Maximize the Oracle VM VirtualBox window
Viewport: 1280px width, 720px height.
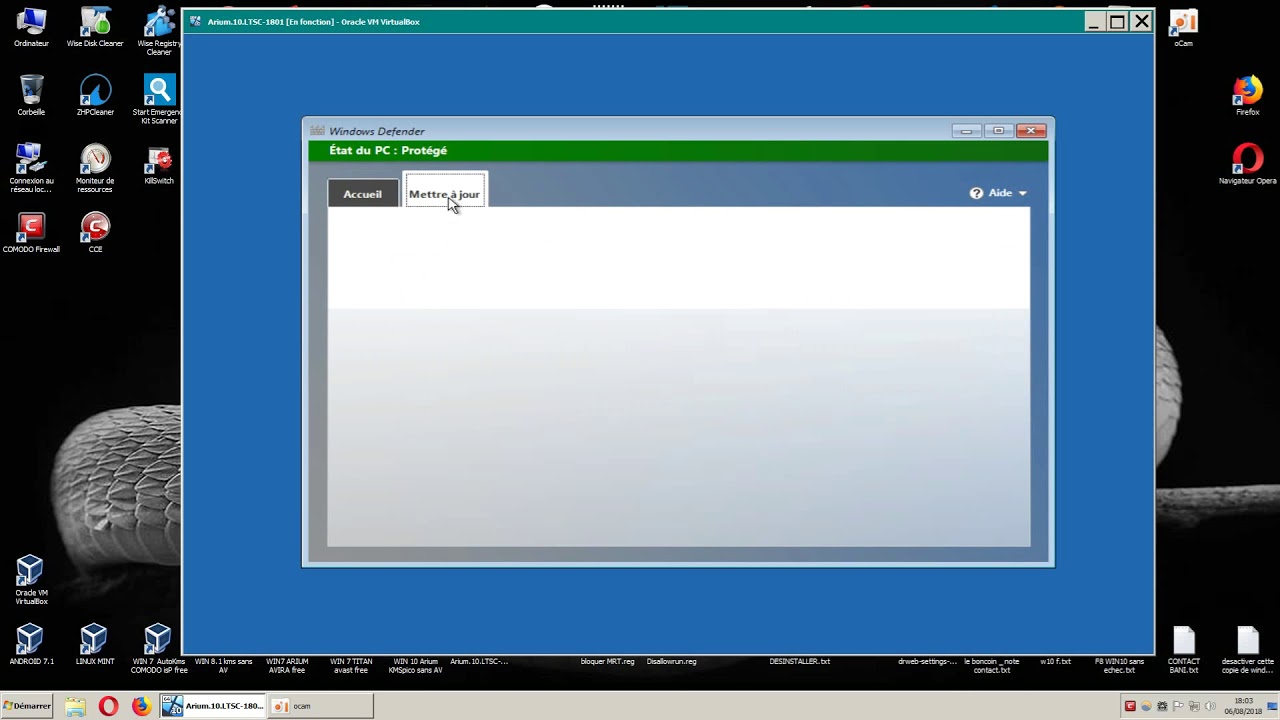[x=1117, y=21]
